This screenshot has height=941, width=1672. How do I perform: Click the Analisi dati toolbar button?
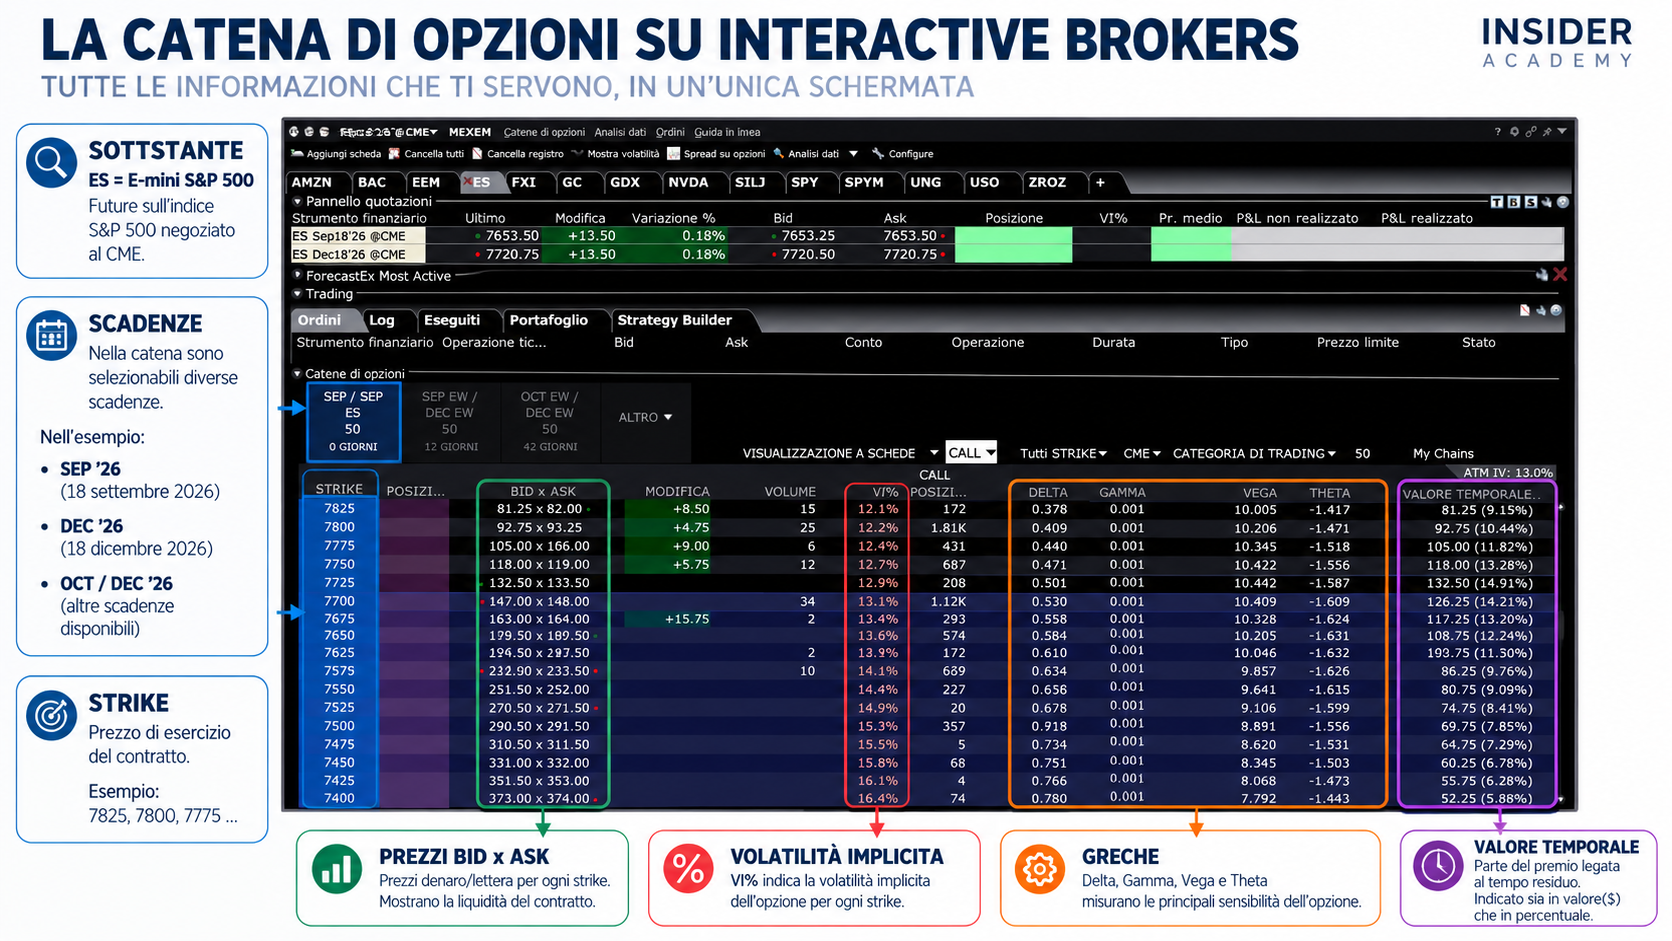point(806,154)
